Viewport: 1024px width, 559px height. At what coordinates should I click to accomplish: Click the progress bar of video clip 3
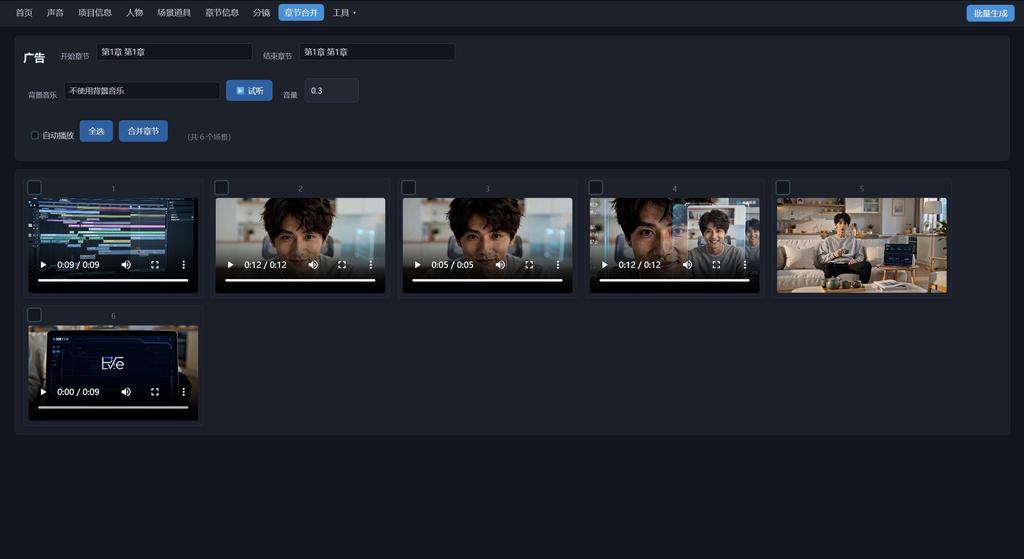(x=487, y=280)
